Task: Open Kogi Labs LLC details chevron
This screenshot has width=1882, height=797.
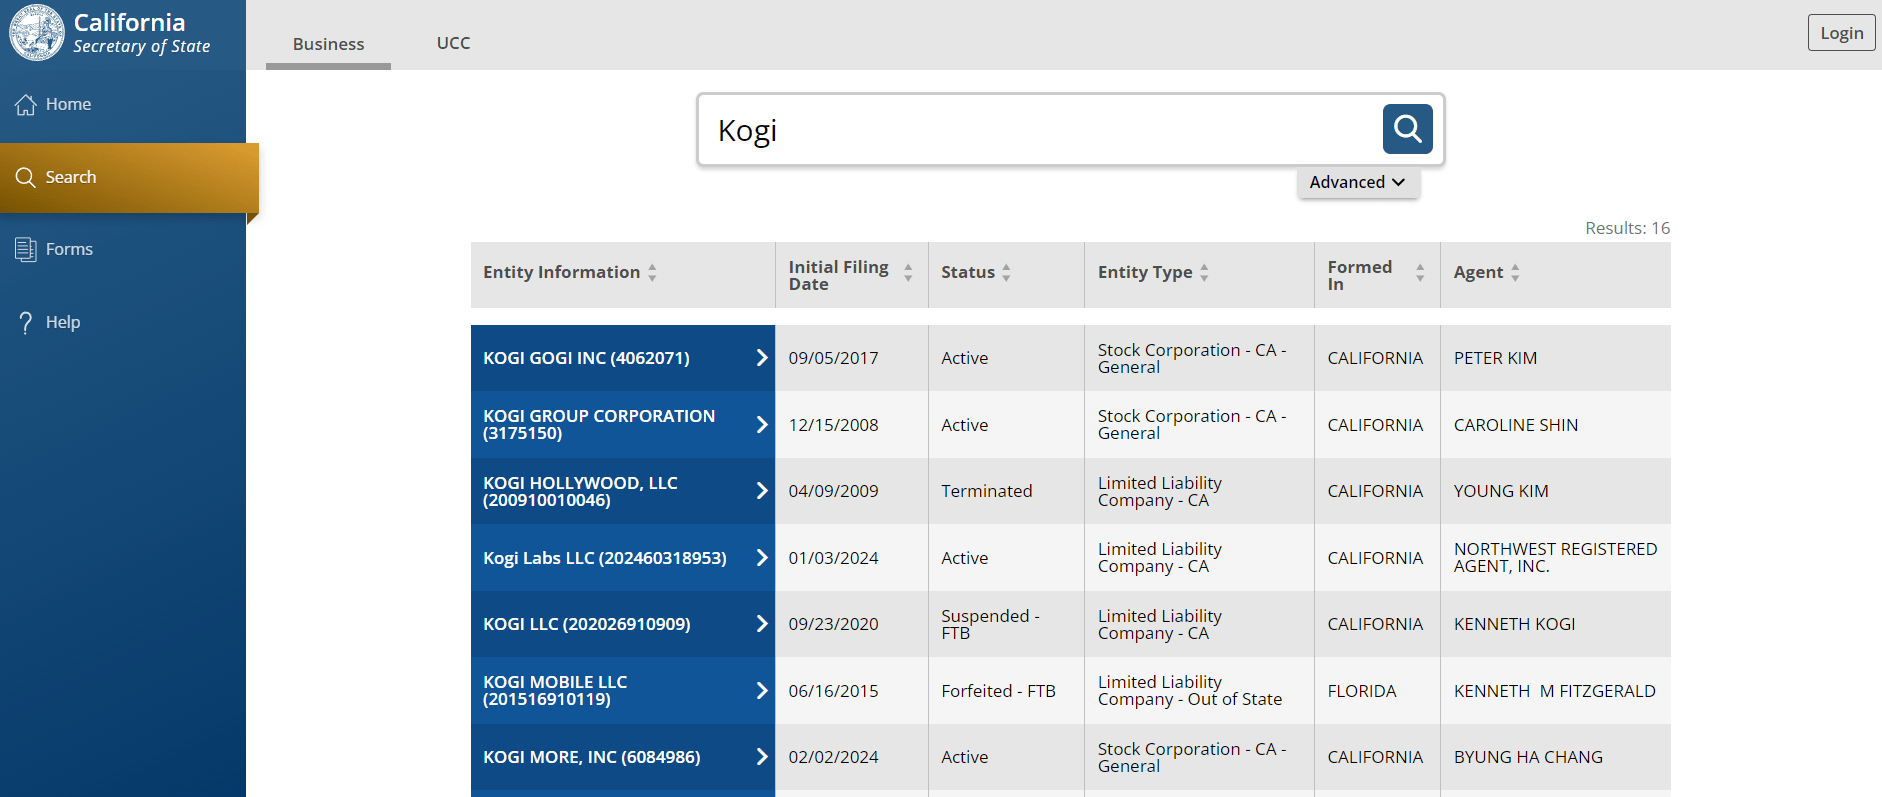Action: (x=761, y=558)
